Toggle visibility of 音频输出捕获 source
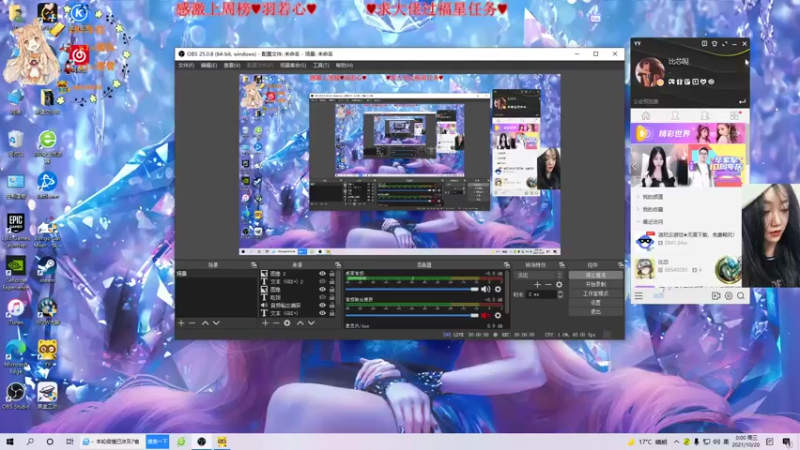 click(322, 305)
